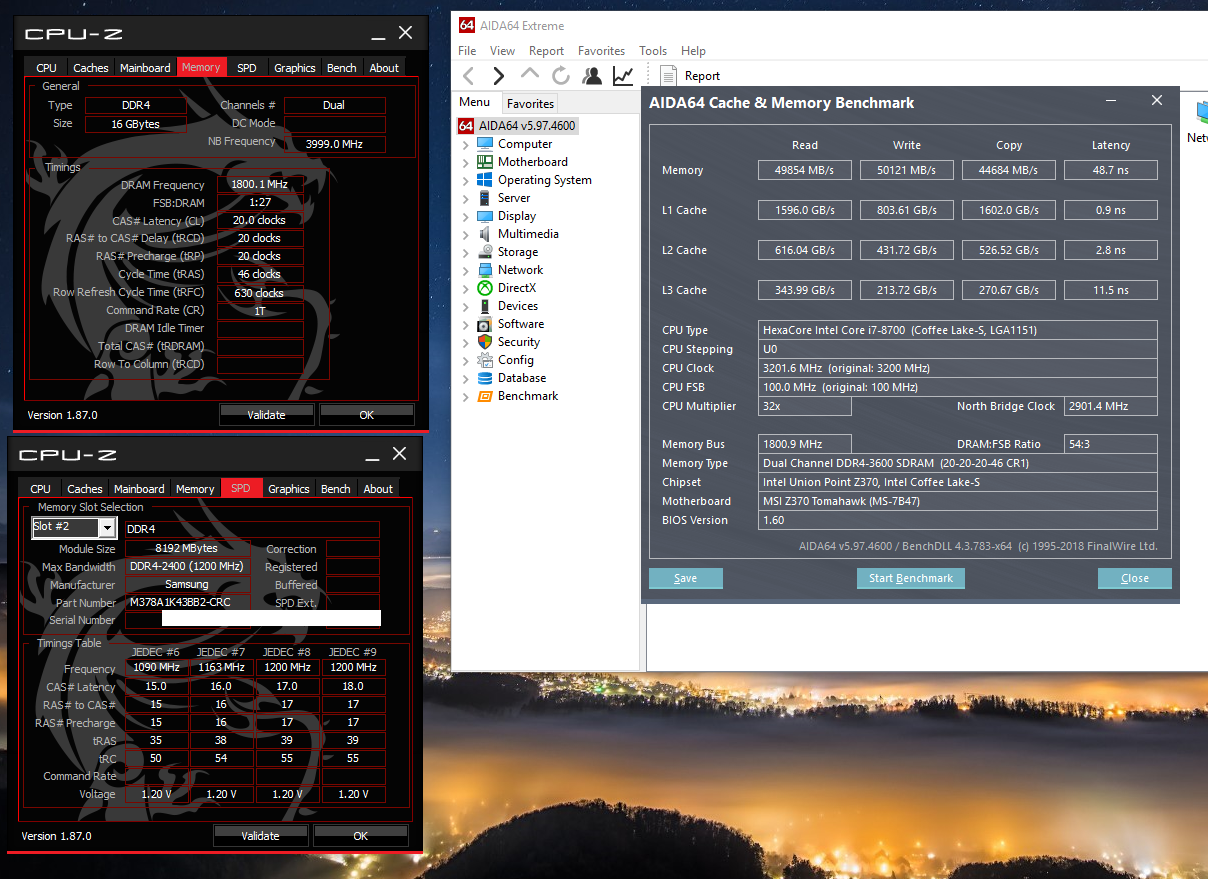Image resolution: width=1208 pixels, height=879 pixels.
Task: Select the Benchmark icon in AIDA64 tree
Action: point(484,396)
